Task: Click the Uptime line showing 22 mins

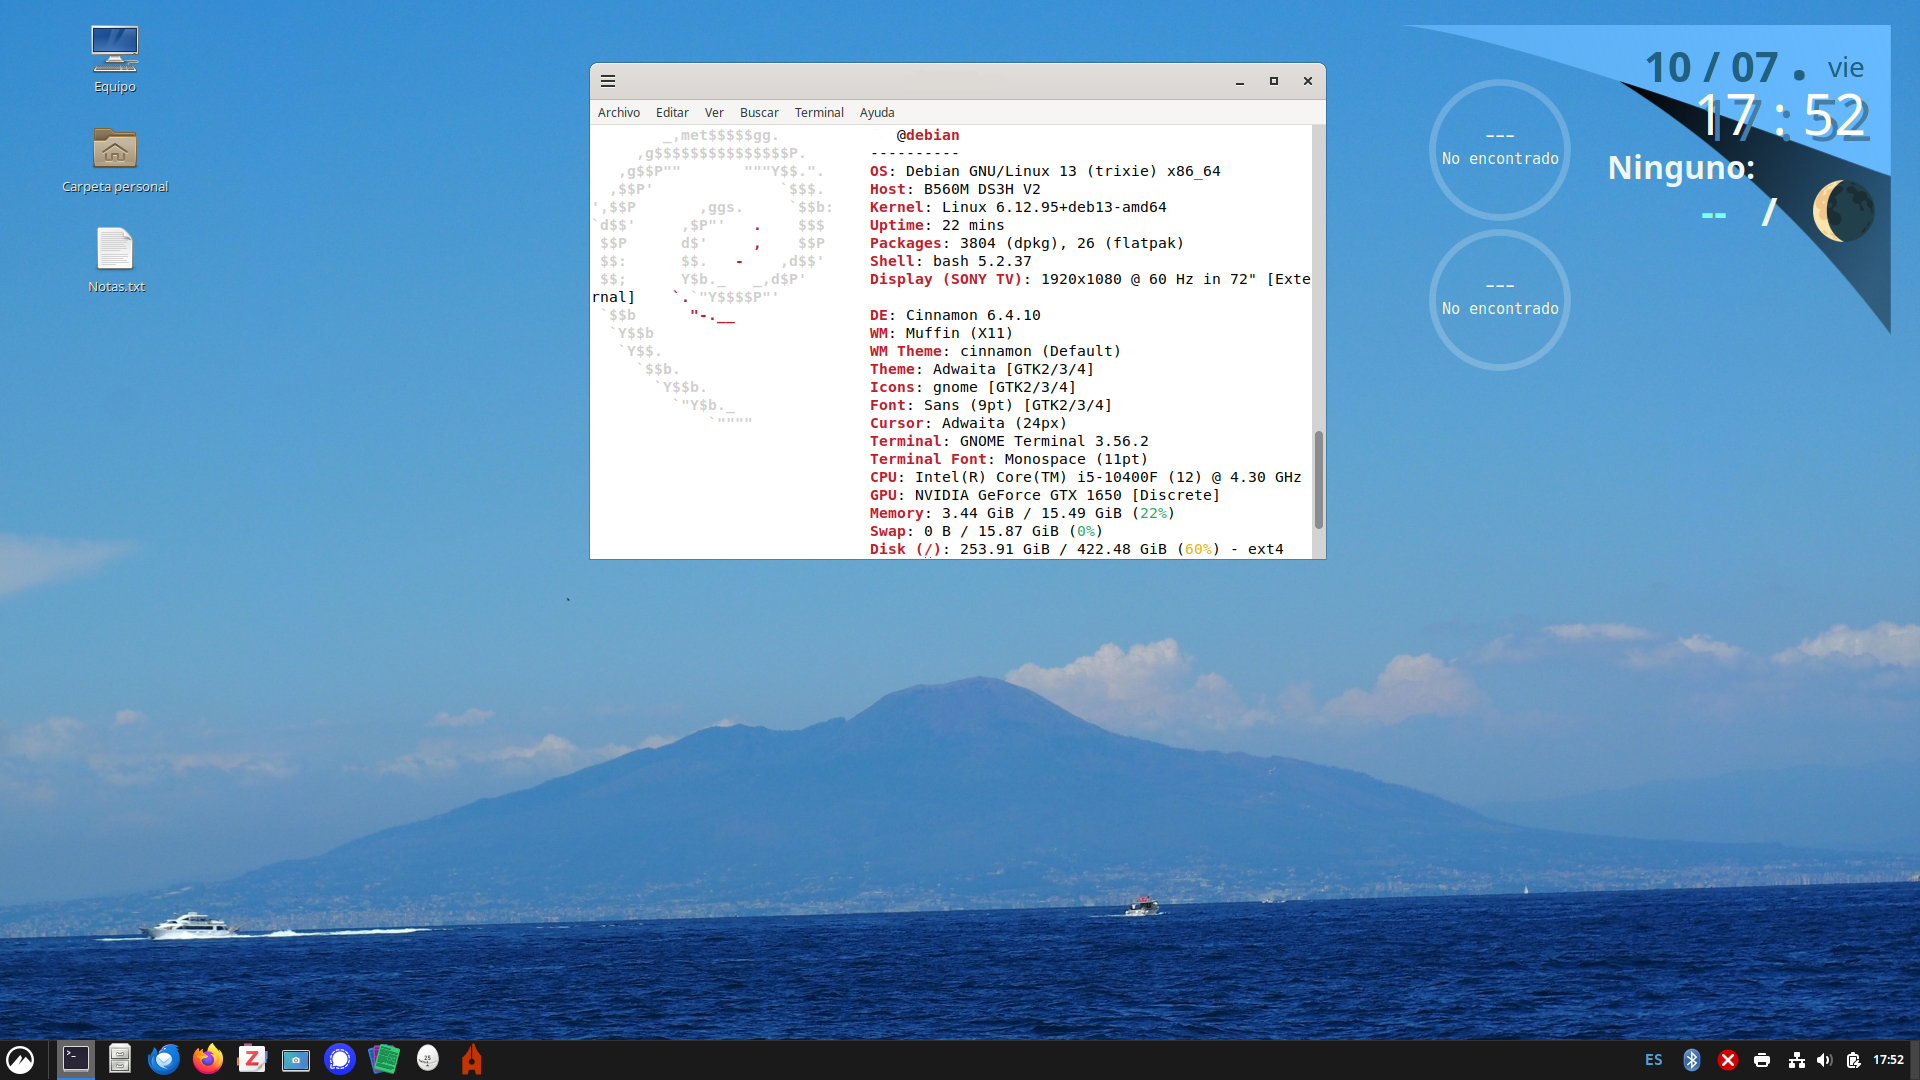Action: coord(937,226)
